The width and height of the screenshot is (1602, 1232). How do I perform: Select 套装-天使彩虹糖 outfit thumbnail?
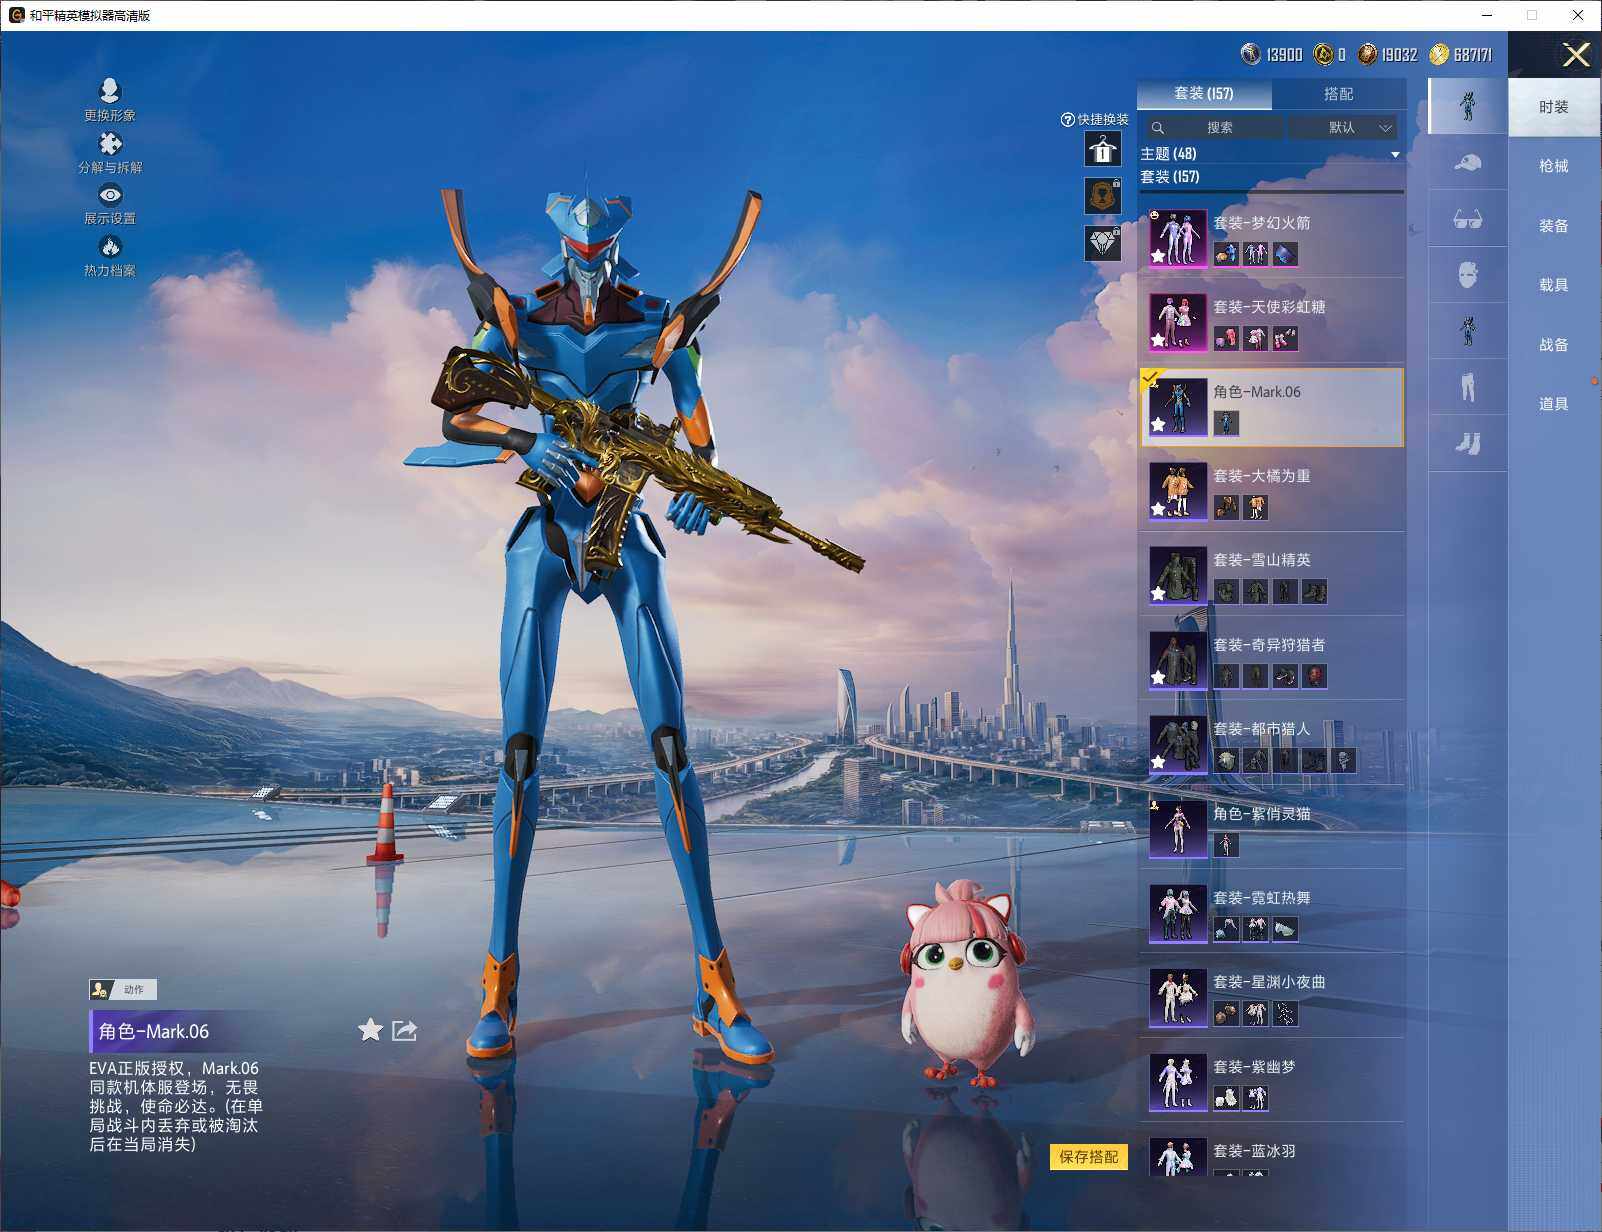tap(1178, 322)
